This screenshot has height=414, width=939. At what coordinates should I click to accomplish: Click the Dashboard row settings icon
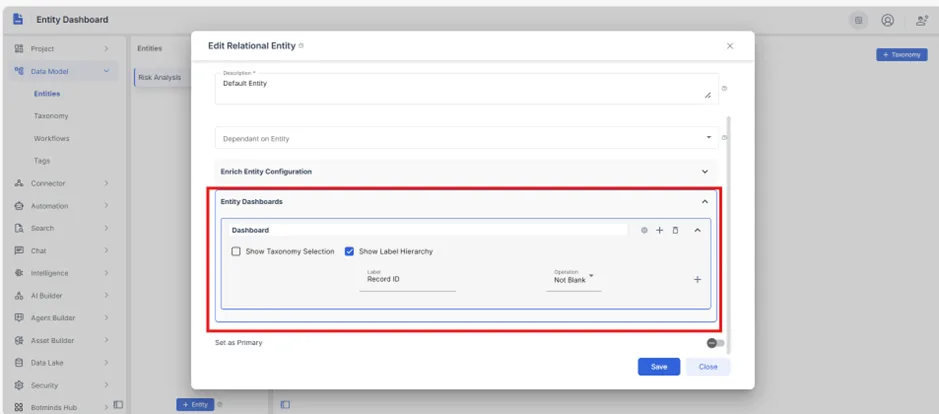pos(644,230)
